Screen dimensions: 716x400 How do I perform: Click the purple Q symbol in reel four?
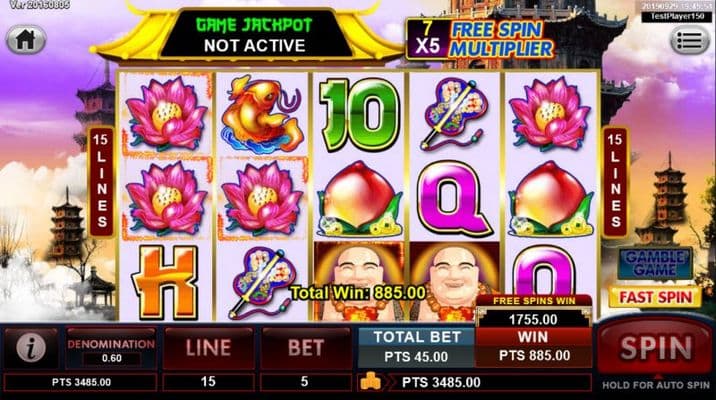[x=453, y=198]
